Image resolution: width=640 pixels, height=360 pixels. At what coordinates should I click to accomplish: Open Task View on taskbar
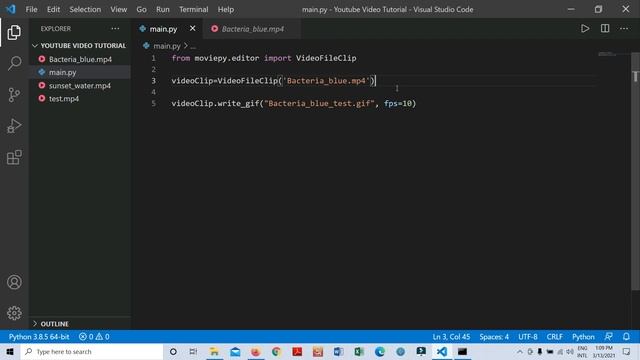(x=193, y=351)
